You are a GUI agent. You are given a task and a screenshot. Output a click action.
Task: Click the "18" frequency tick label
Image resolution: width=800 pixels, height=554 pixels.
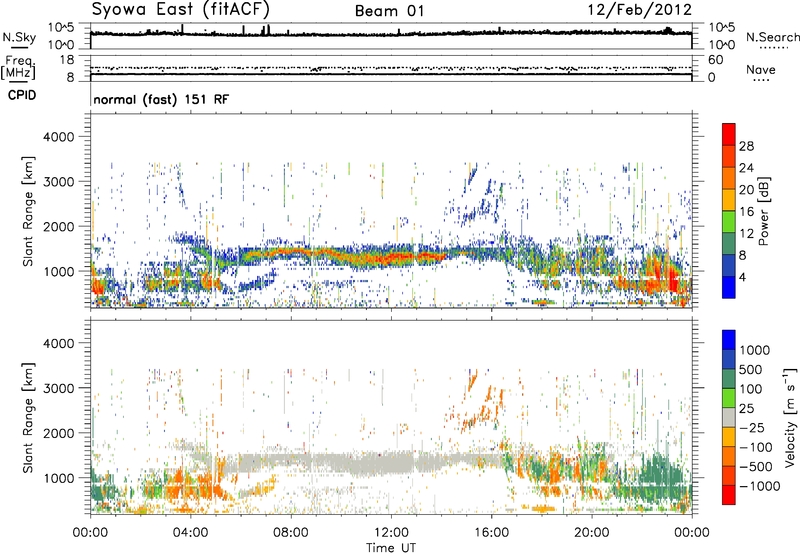tap(67, 60)
